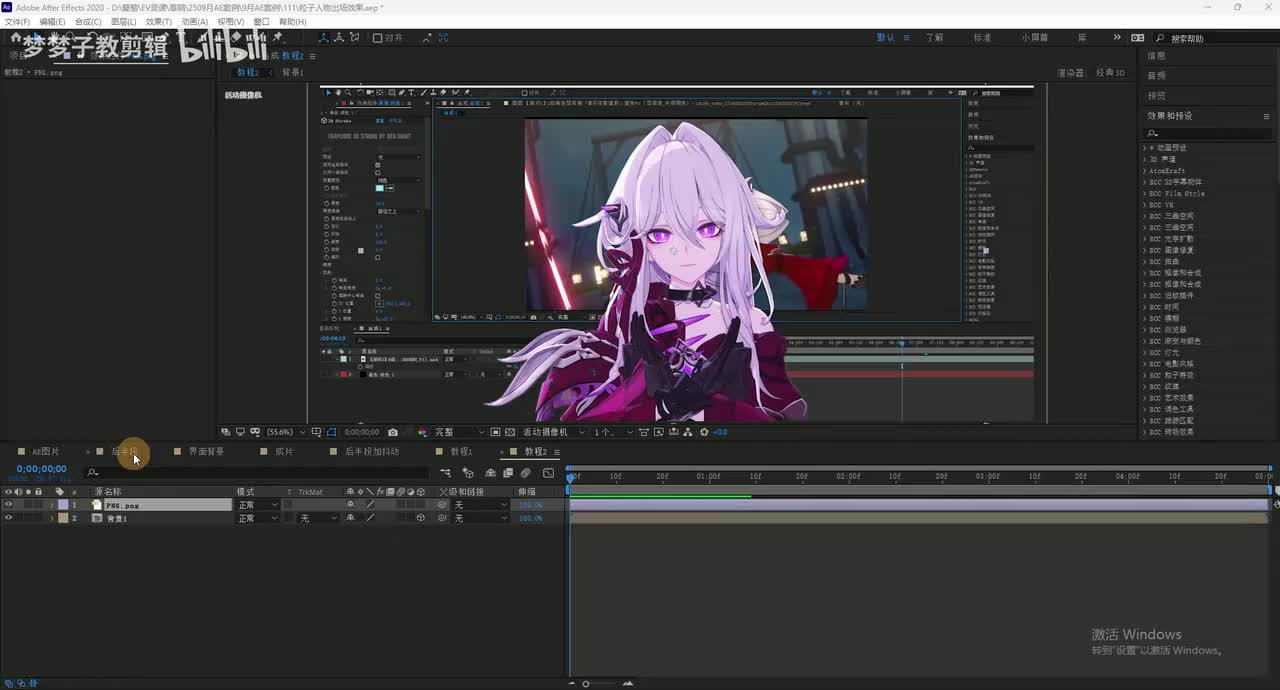Expand the 背景1 layer properties

coord(52,518)
